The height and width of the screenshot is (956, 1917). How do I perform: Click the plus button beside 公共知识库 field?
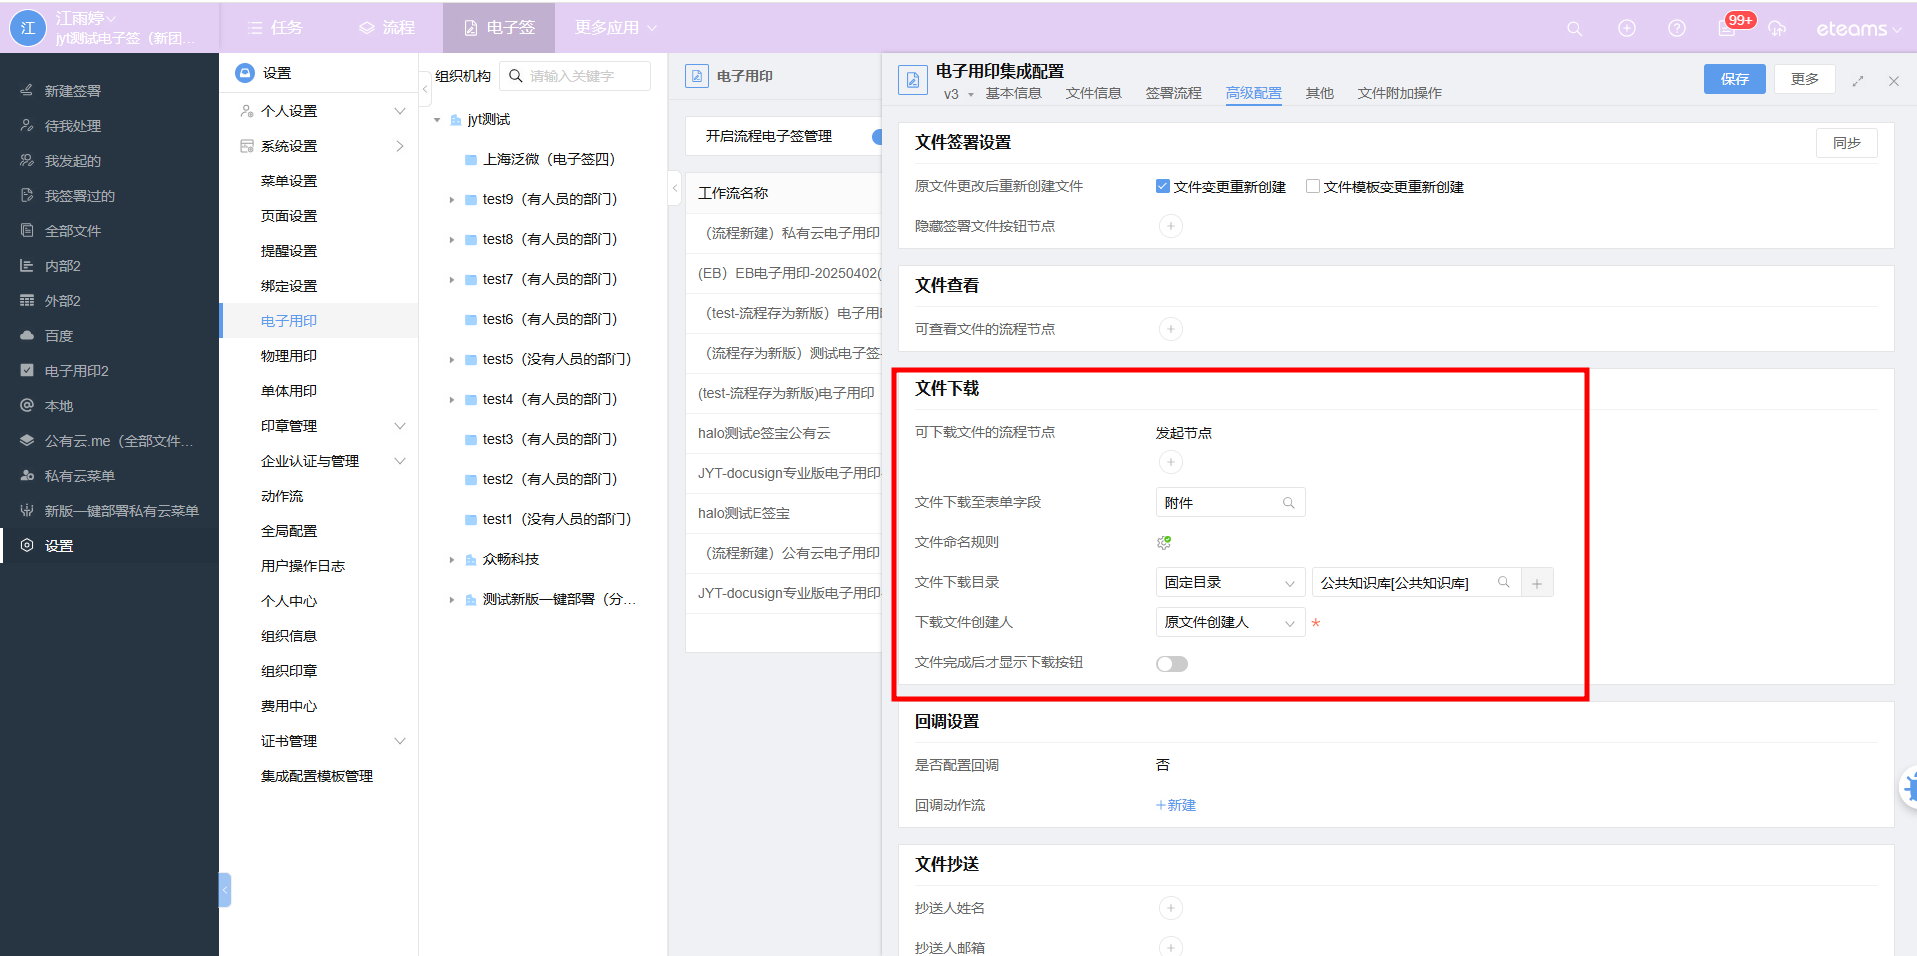coord(1537,583)
